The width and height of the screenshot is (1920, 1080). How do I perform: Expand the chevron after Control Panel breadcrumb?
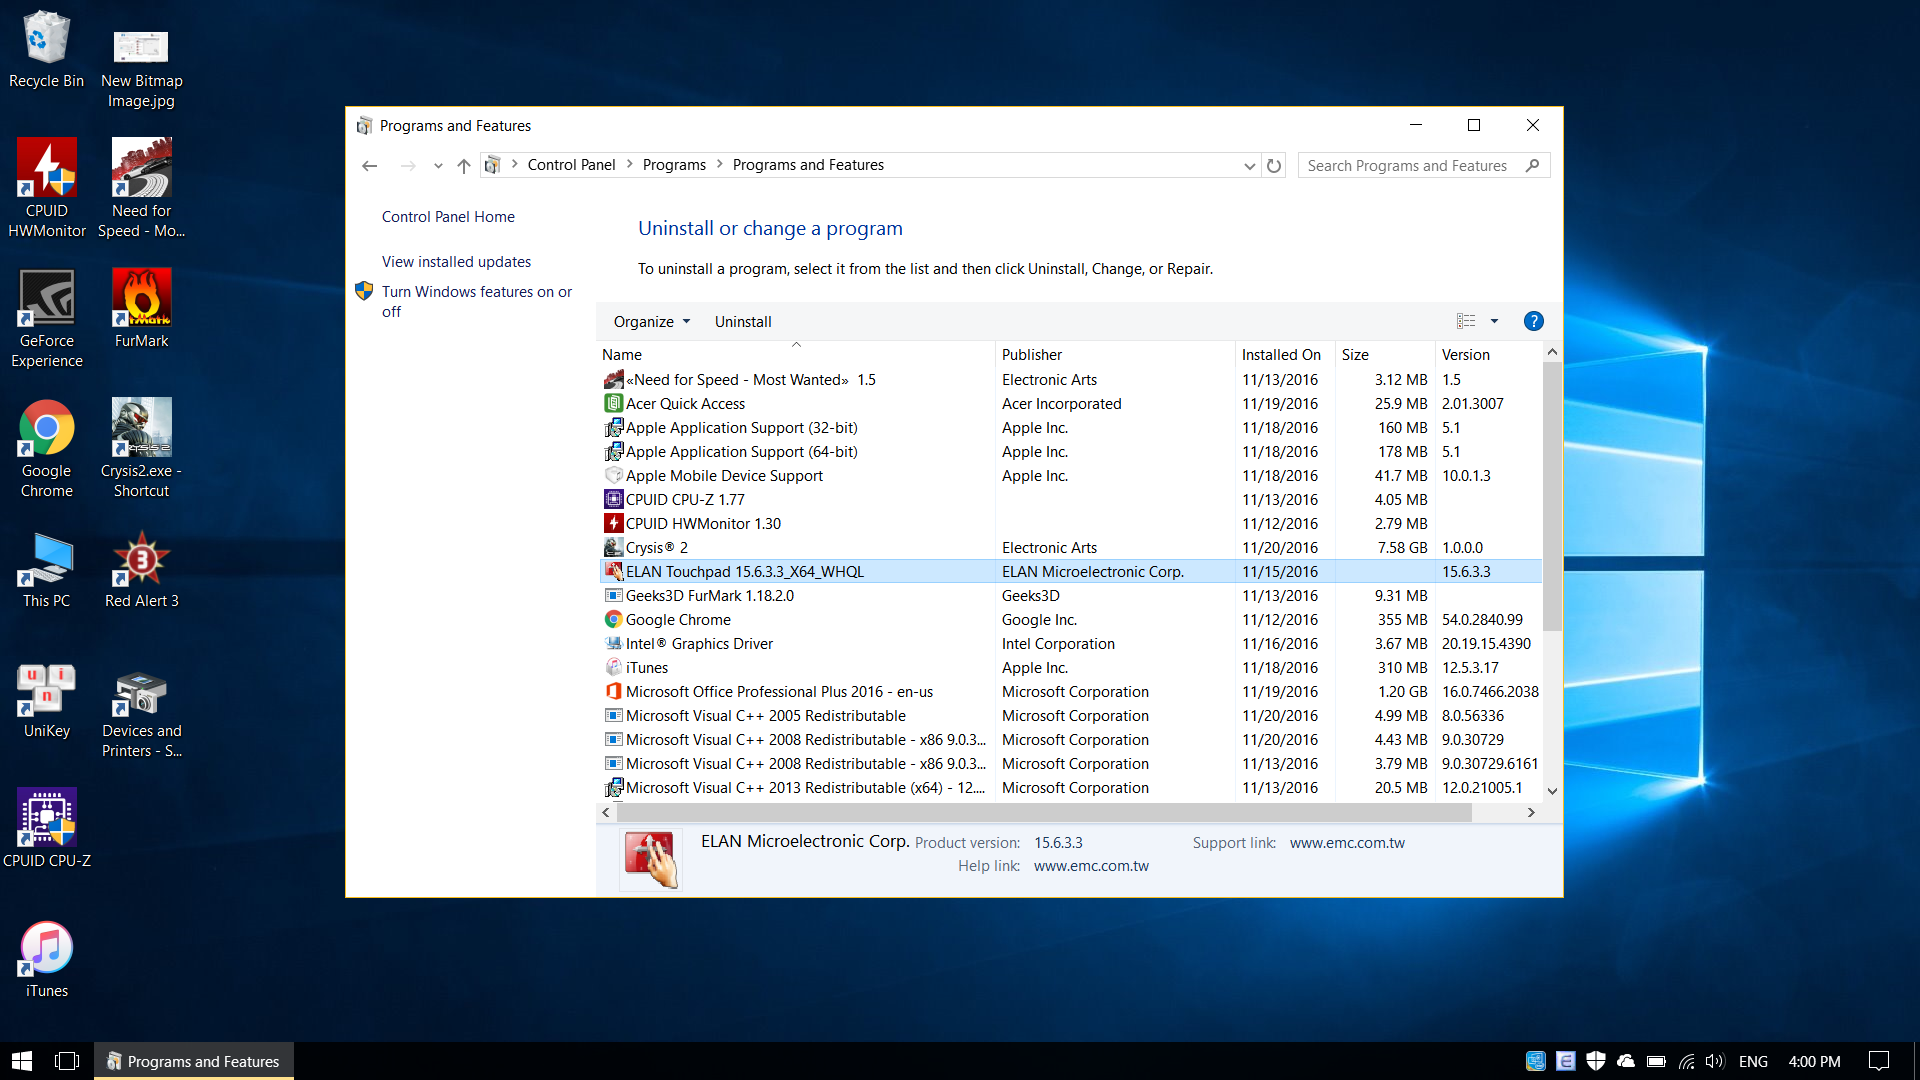[630, 165]
